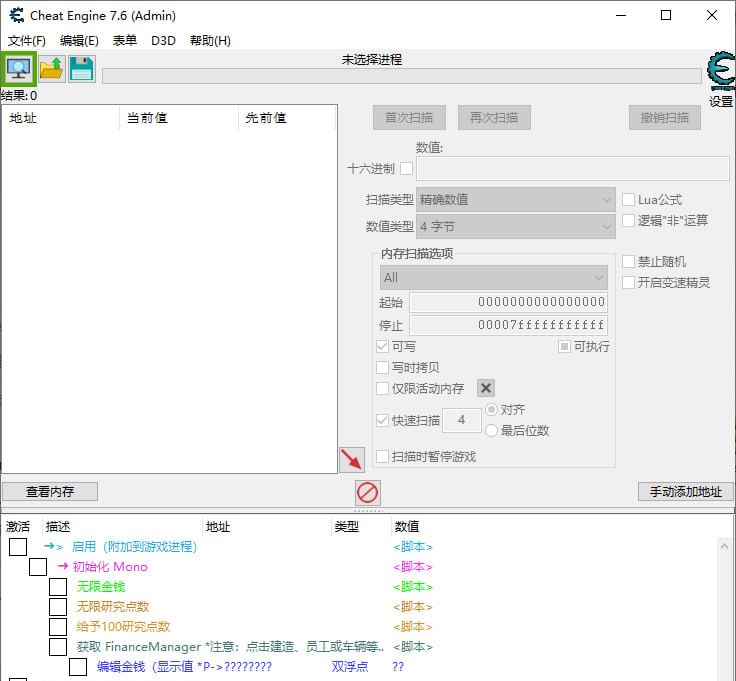Viewport: 736px width, 681px height.
Task: Activate the 获取 FinanceManager script checkbox
Action: pos(58,647)
